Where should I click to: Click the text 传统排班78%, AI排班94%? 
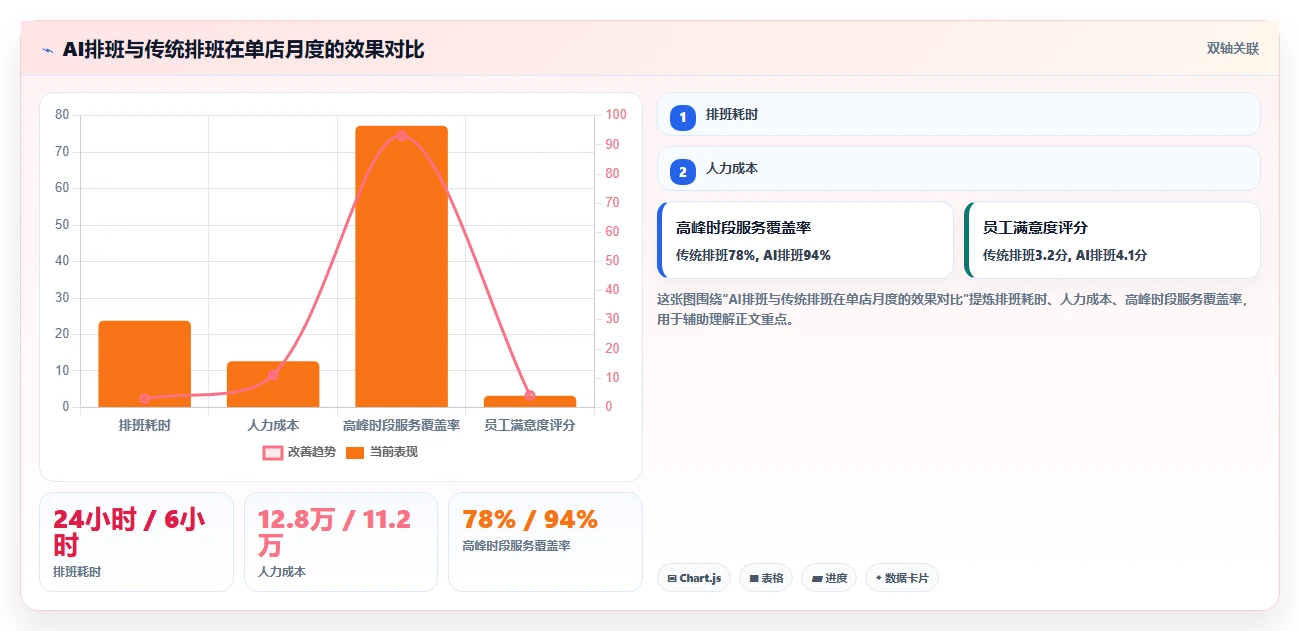point(753,255)
